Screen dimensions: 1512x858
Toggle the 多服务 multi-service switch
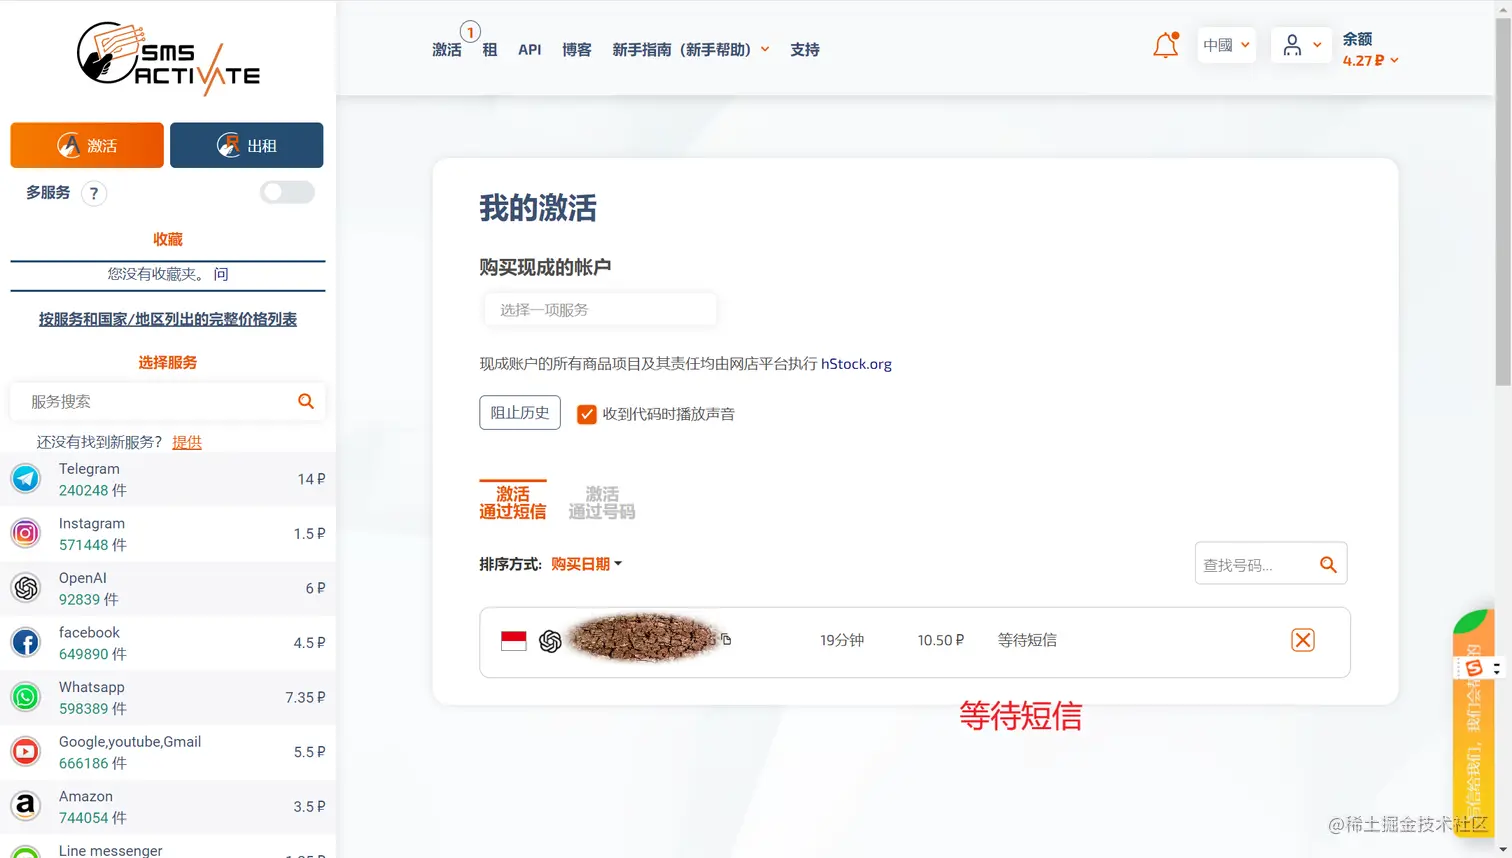point(287,192)
